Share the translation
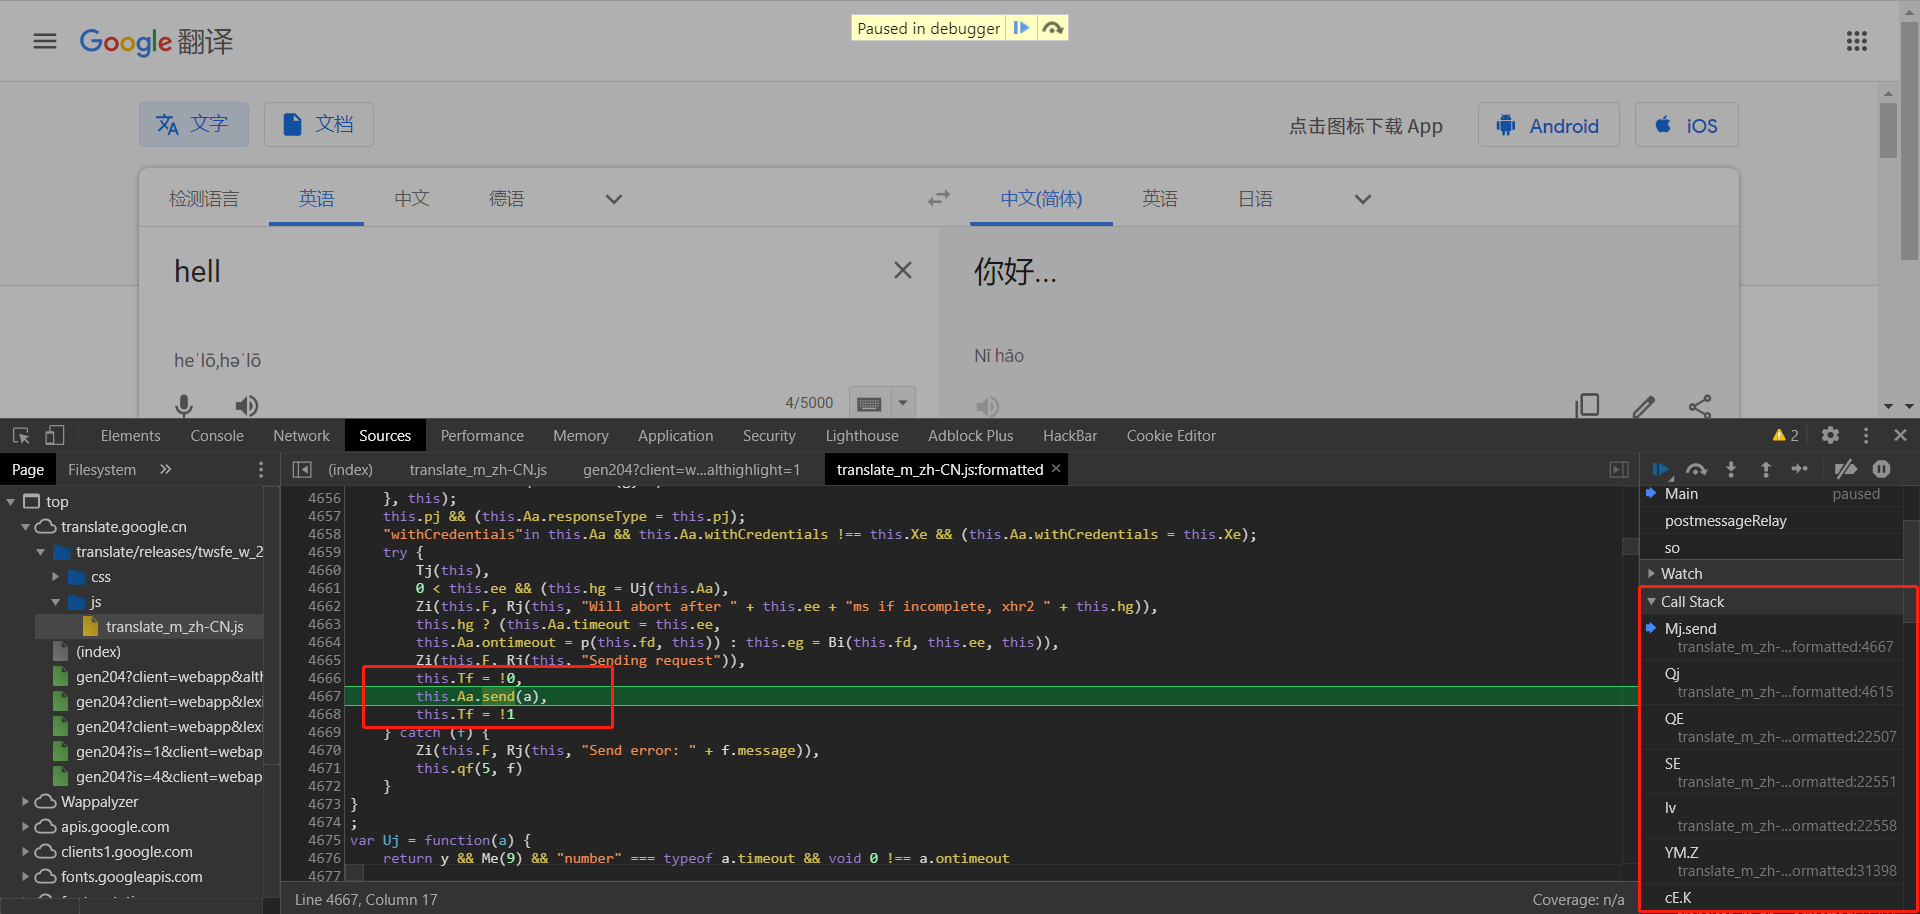The height and width of the screenshot is (914, 1920). (x=1700, y=405)
